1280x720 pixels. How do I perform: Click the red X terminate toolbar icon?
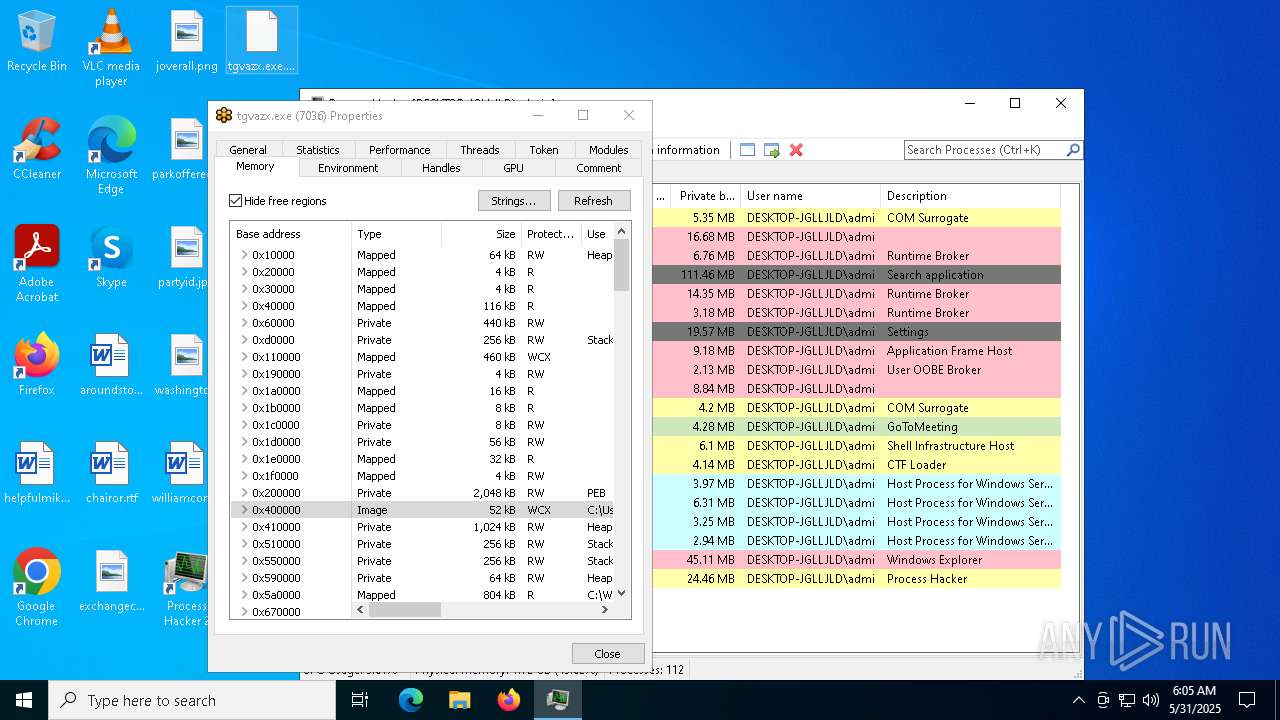(x=796, y=150)
